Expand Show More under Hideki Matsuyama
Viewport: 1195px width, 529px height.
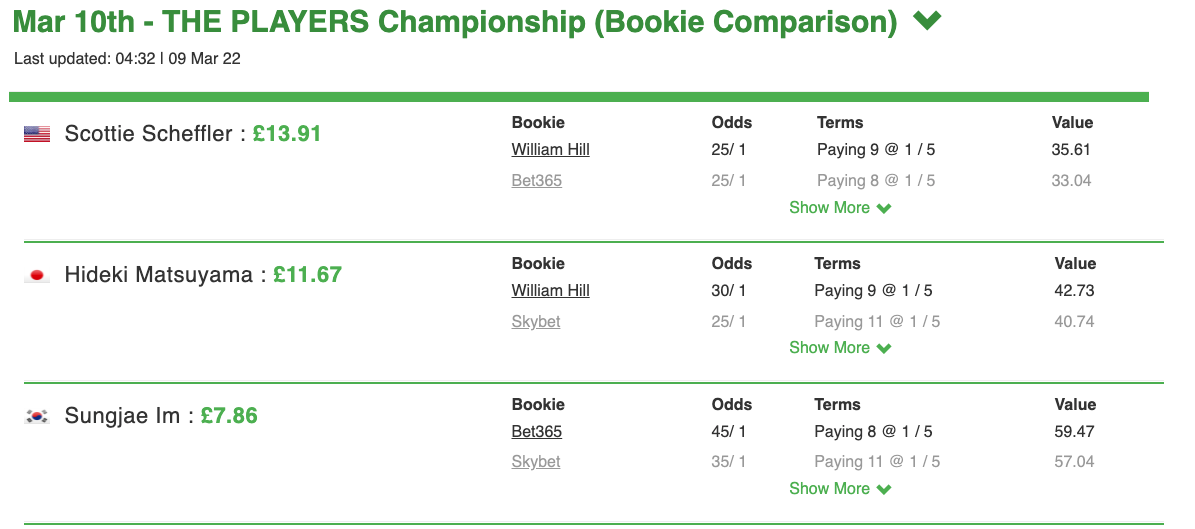(840, 348)
